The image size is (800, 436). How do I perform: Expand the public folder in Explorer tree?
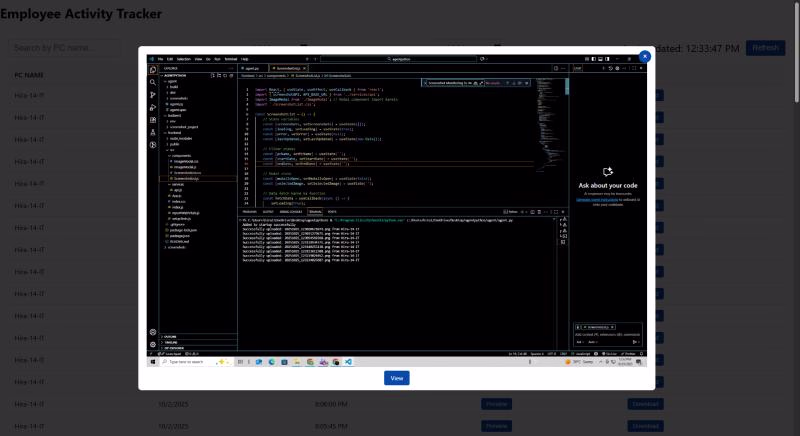[x=174, y=144]
